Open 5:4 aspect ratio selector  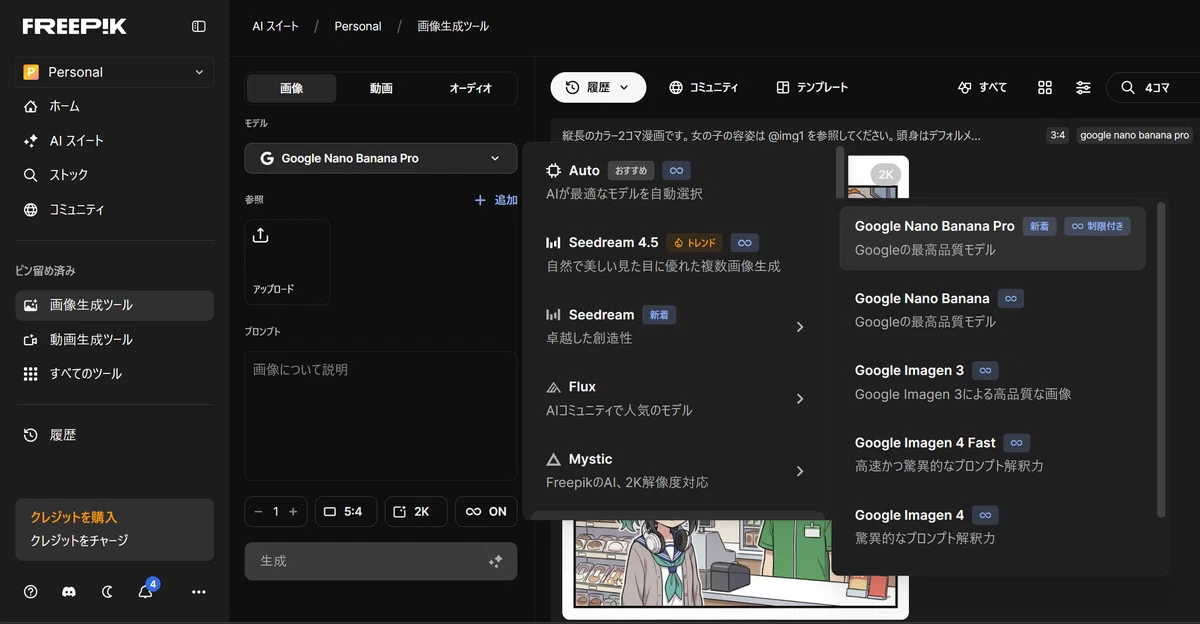pyautogui.click(x=345, y=511)
